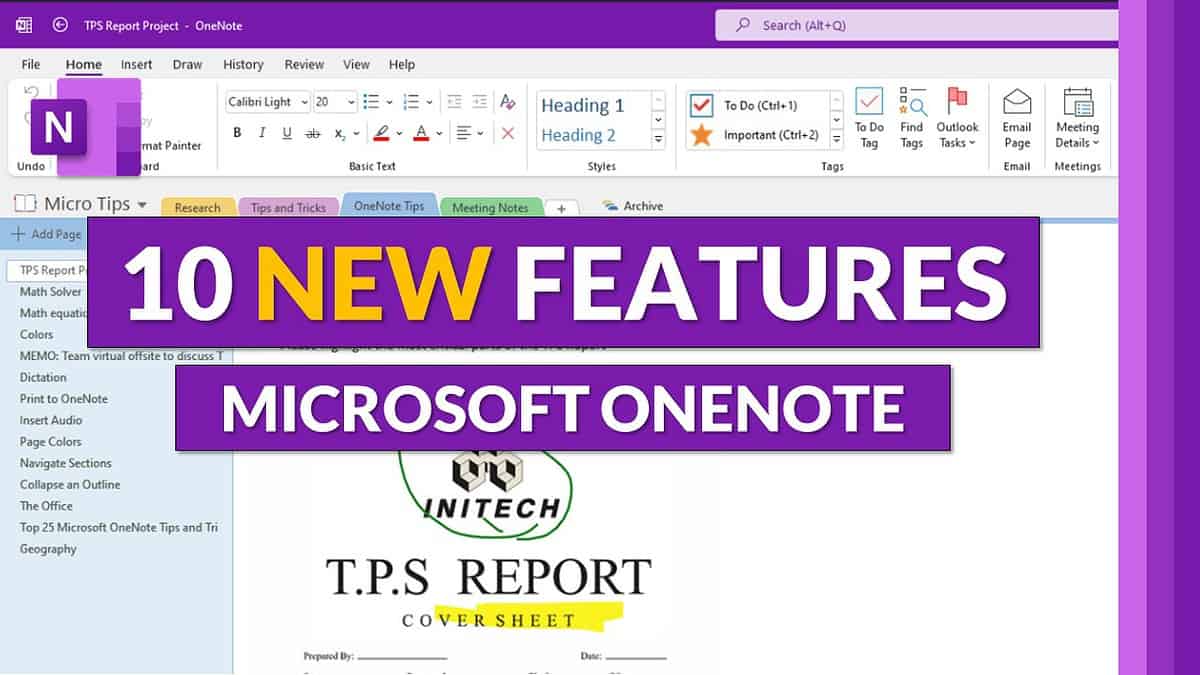Open the numbered list dropdown arrow
This screenshot has height=675, width=1200.
428,101
